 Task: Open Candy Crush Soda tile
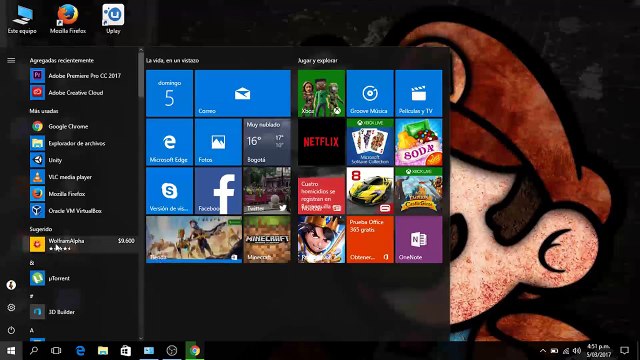click(419, 142)
